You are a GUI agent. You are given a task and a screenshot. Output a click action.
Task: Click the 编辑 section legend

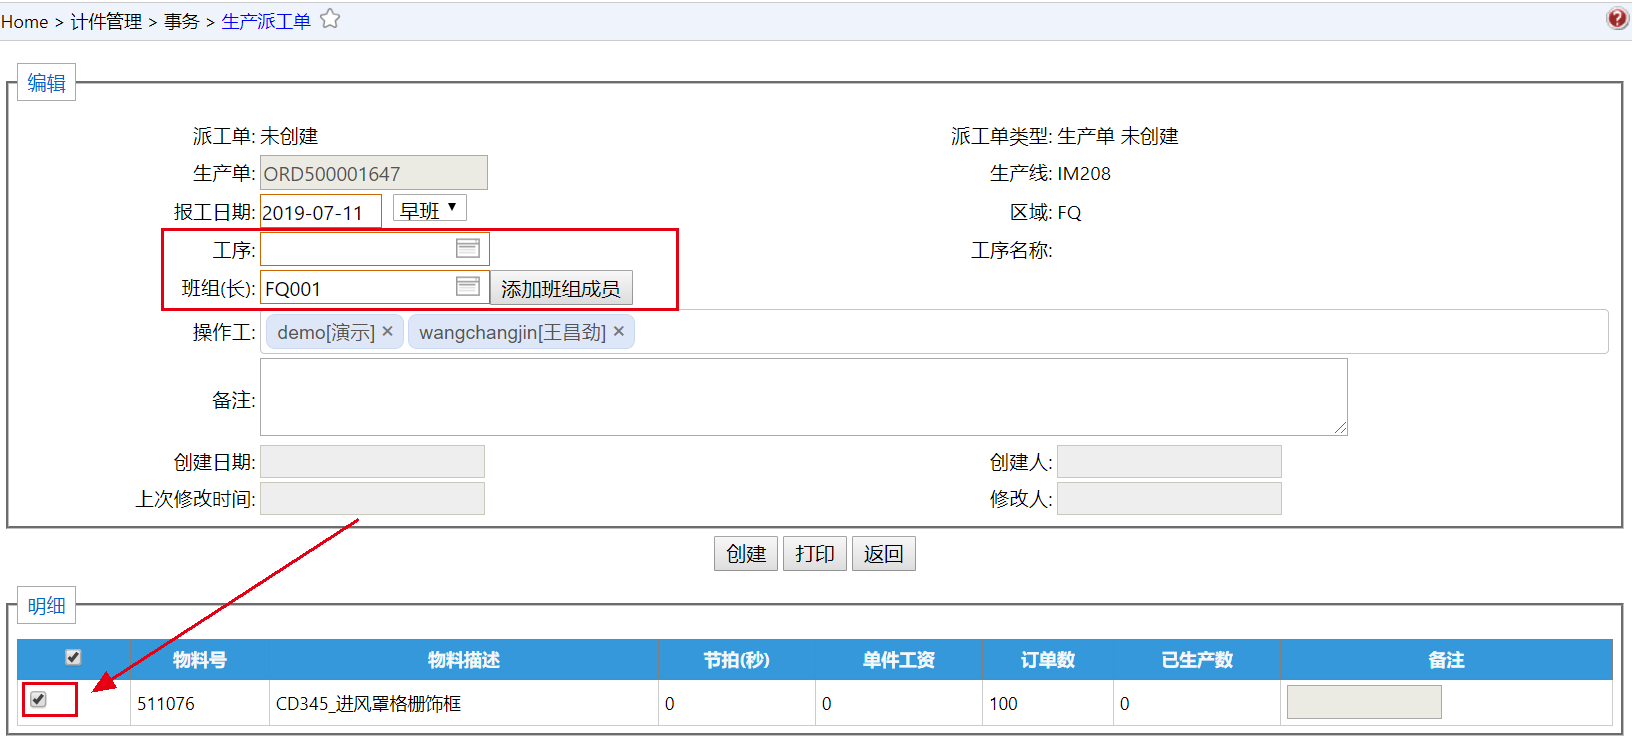(46, 83)
